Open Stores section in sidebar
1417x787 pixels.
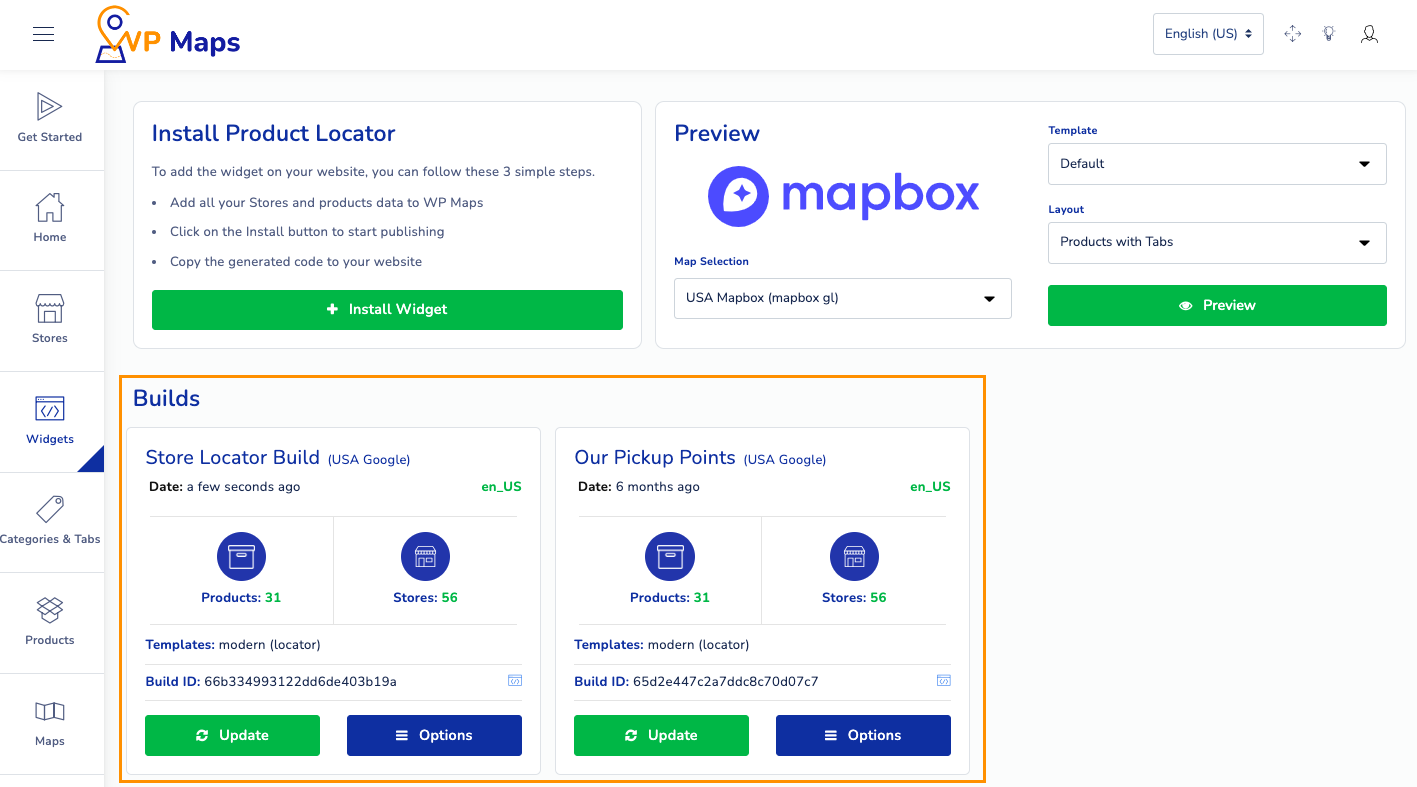coord(50,319)
